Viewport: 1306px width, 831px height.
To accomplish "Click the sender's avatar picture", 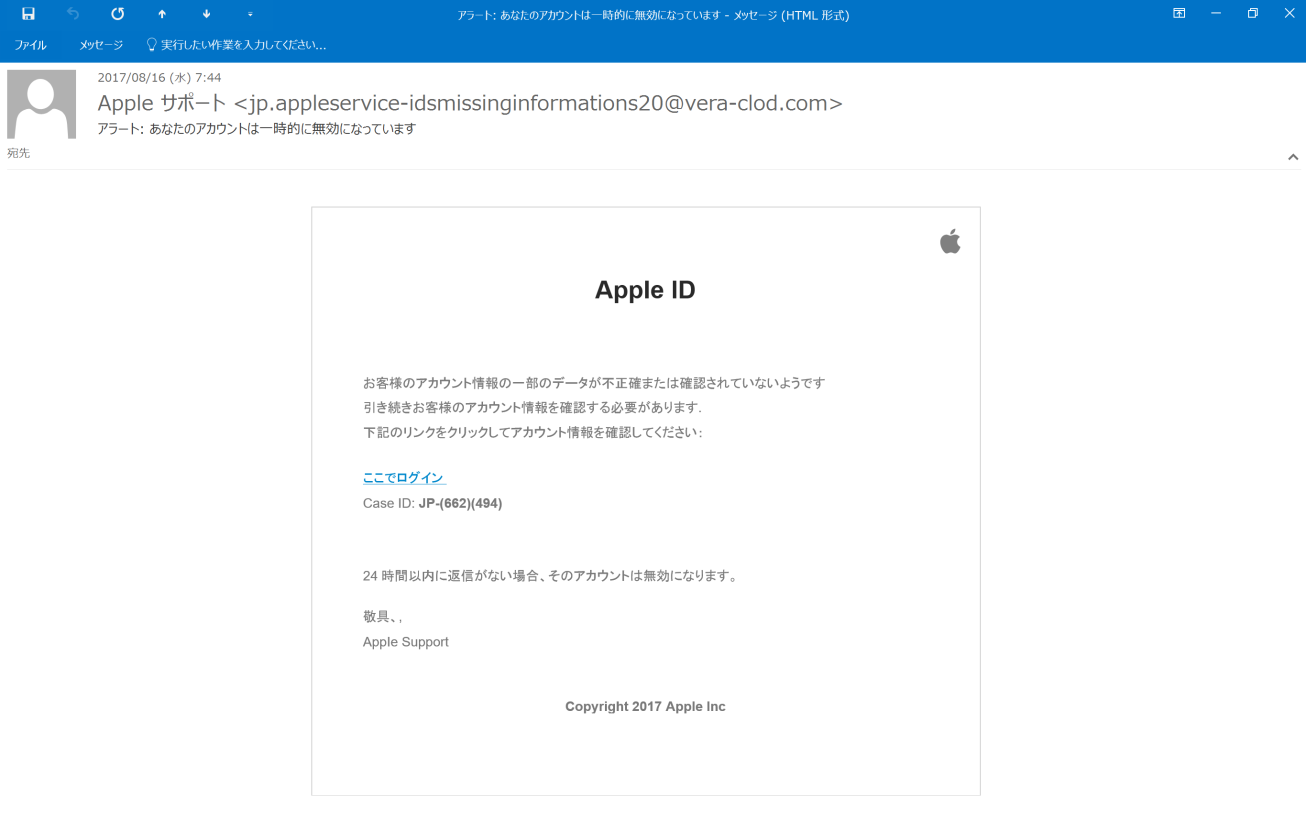I will coord(41,104).
